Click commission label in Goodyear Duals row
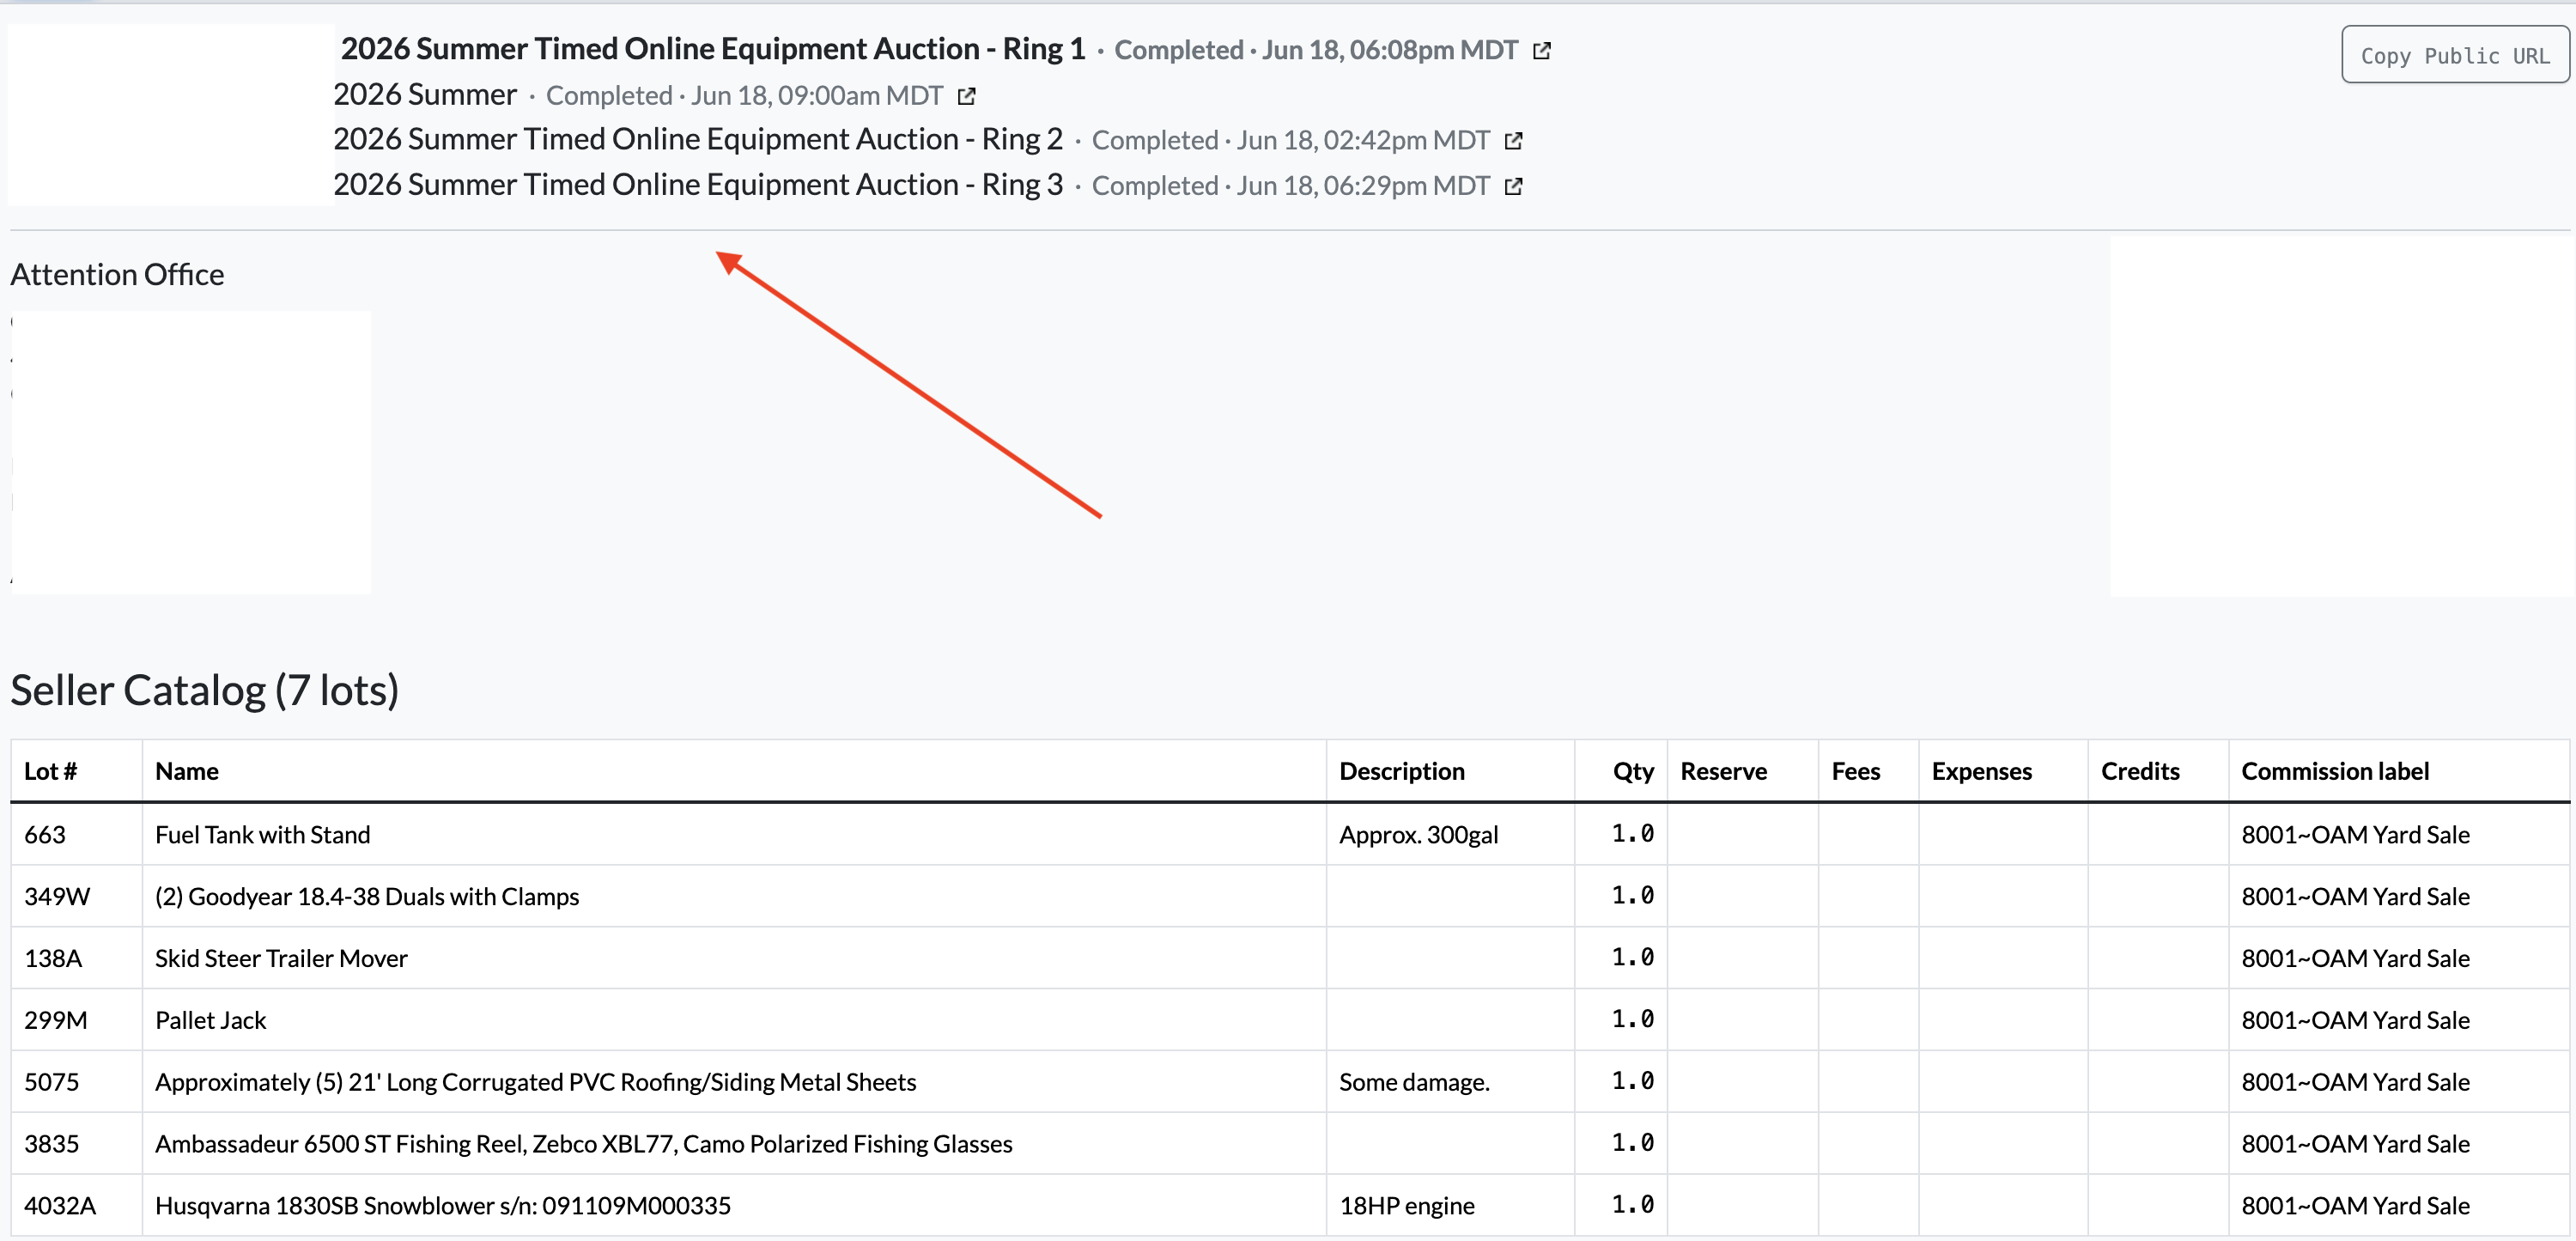Image resolution: width=2576 pixels, height=1241 pixels. click(x=2355, y=897)
